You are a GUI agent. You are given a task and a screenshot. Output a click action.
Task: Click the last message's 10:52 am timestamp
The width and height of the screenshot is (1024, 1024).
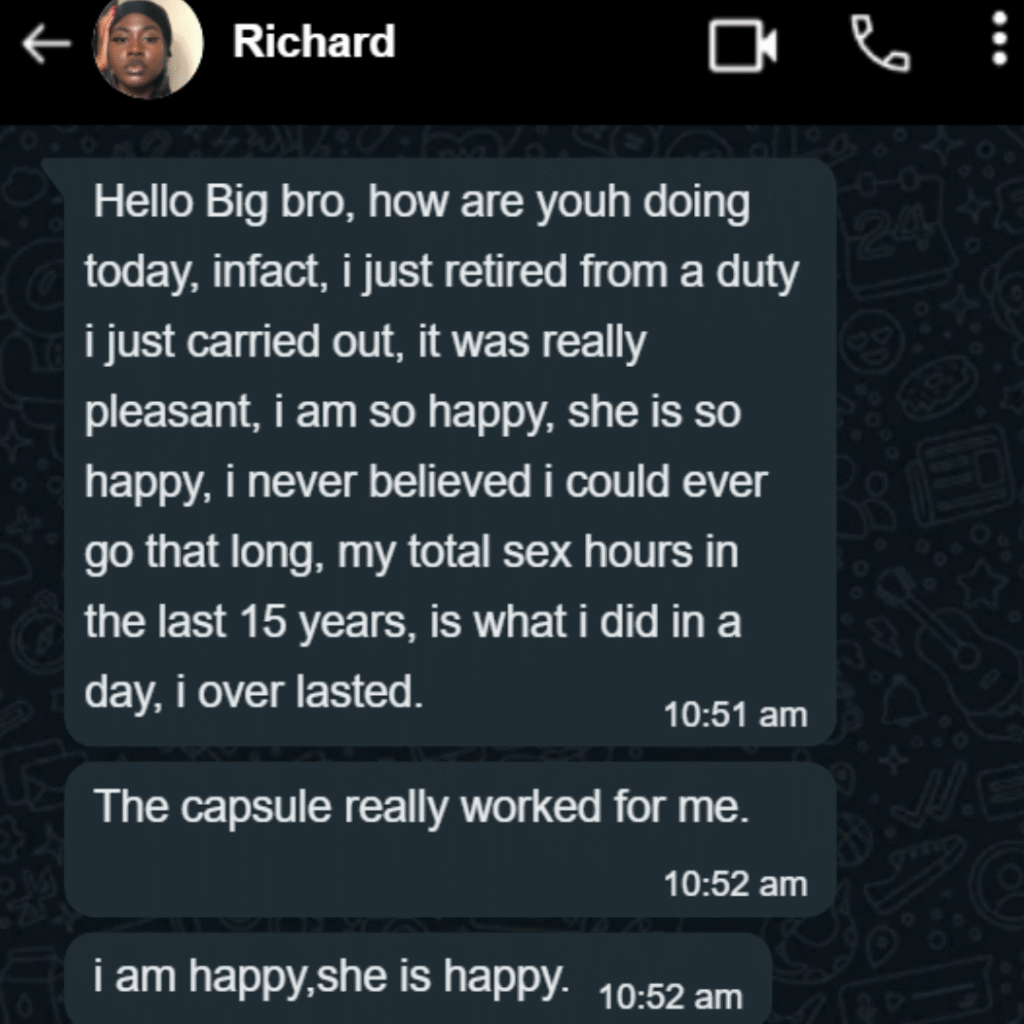[x=669, y=996]
